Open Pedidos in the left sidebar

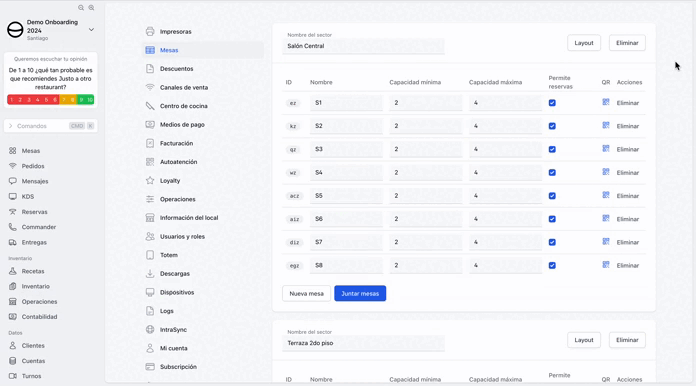click(33, 166)
